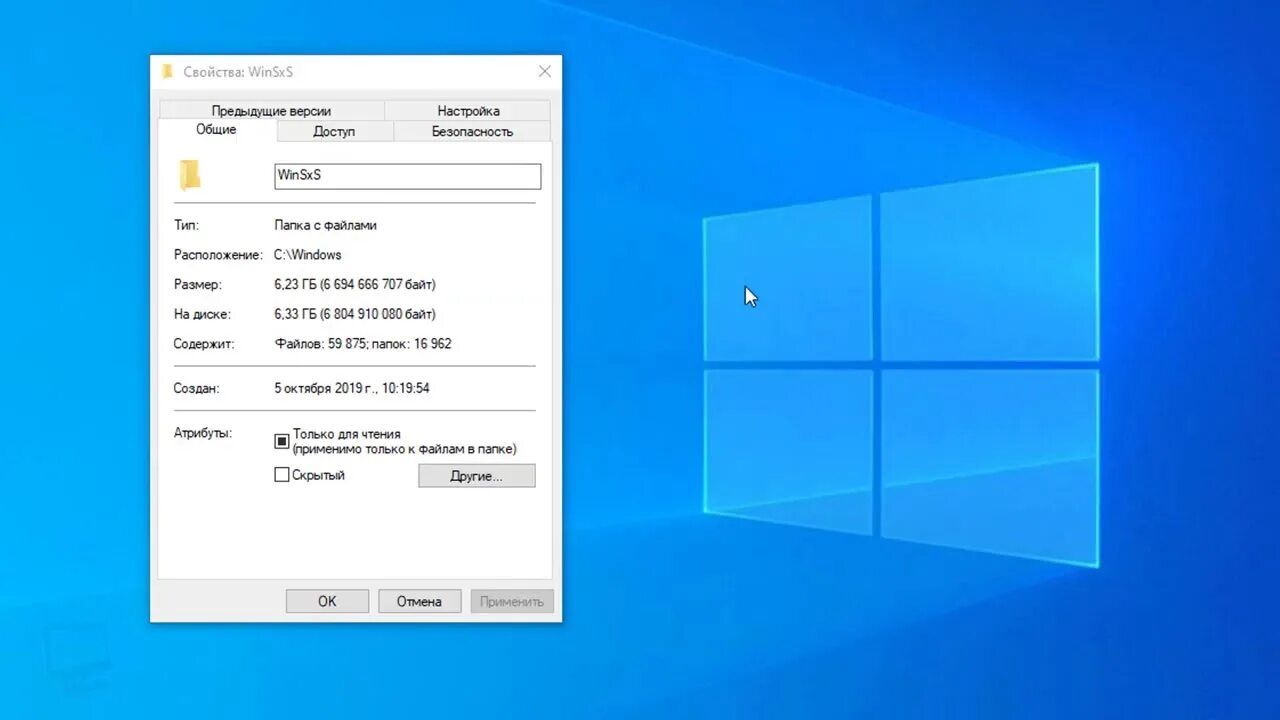Image resolution: width=1280 pixels, height=720 pixels.
Task: Click the location value C:\Windows
Action: pos(308,255)
